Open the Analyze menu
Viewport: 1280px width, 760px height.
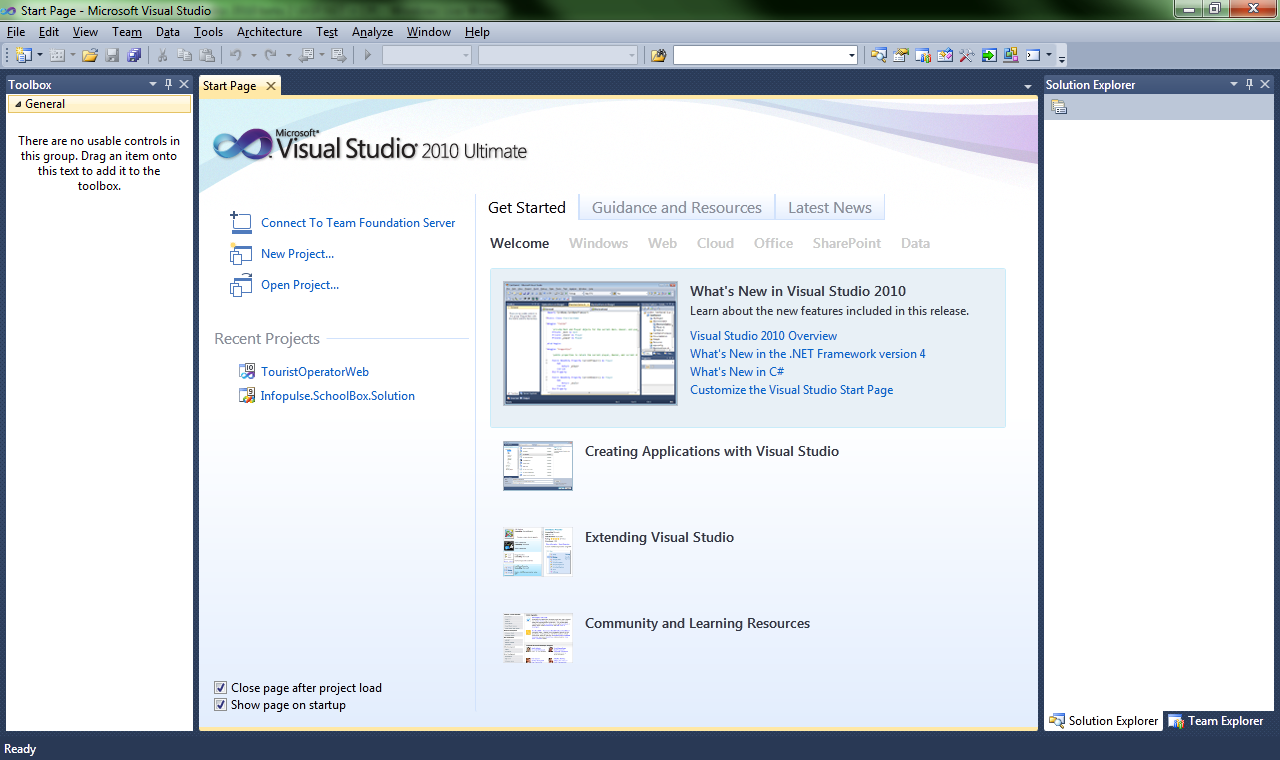372,32
